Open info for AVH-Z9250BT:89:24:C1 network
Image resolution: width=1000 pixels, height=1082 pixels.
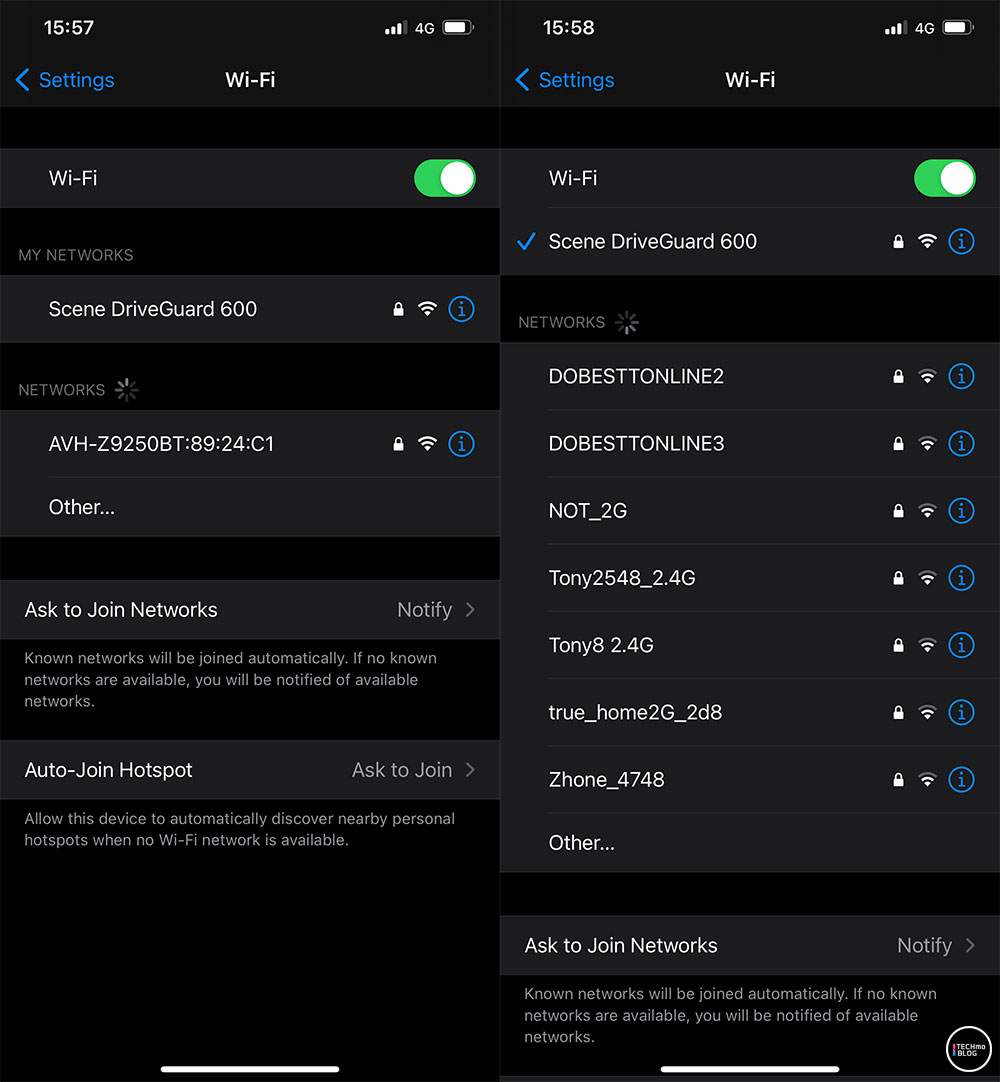pyautogui.click(x=461, y=444)
